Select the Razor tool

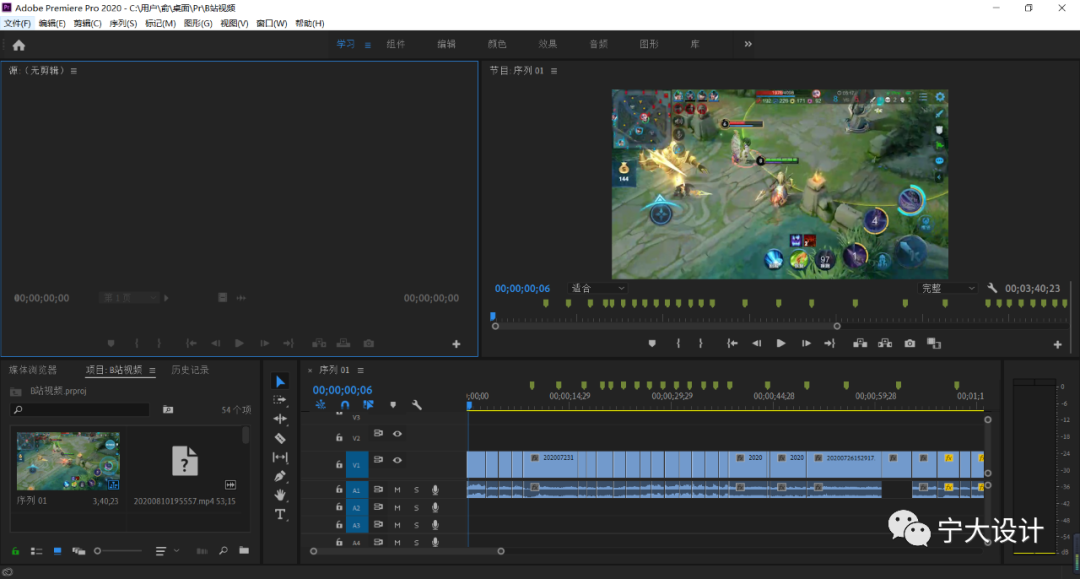(280, 438)
